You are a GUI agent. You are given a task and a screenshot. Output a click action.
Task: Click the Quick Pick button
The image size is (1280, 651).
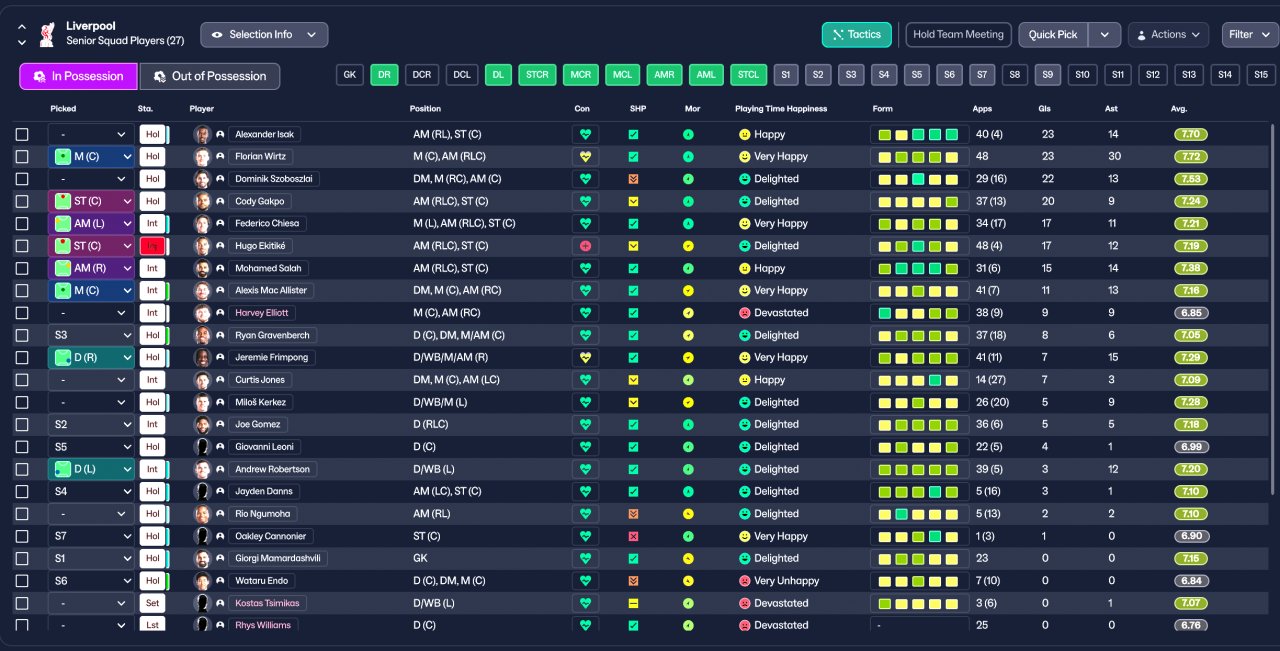[1053, 35]
